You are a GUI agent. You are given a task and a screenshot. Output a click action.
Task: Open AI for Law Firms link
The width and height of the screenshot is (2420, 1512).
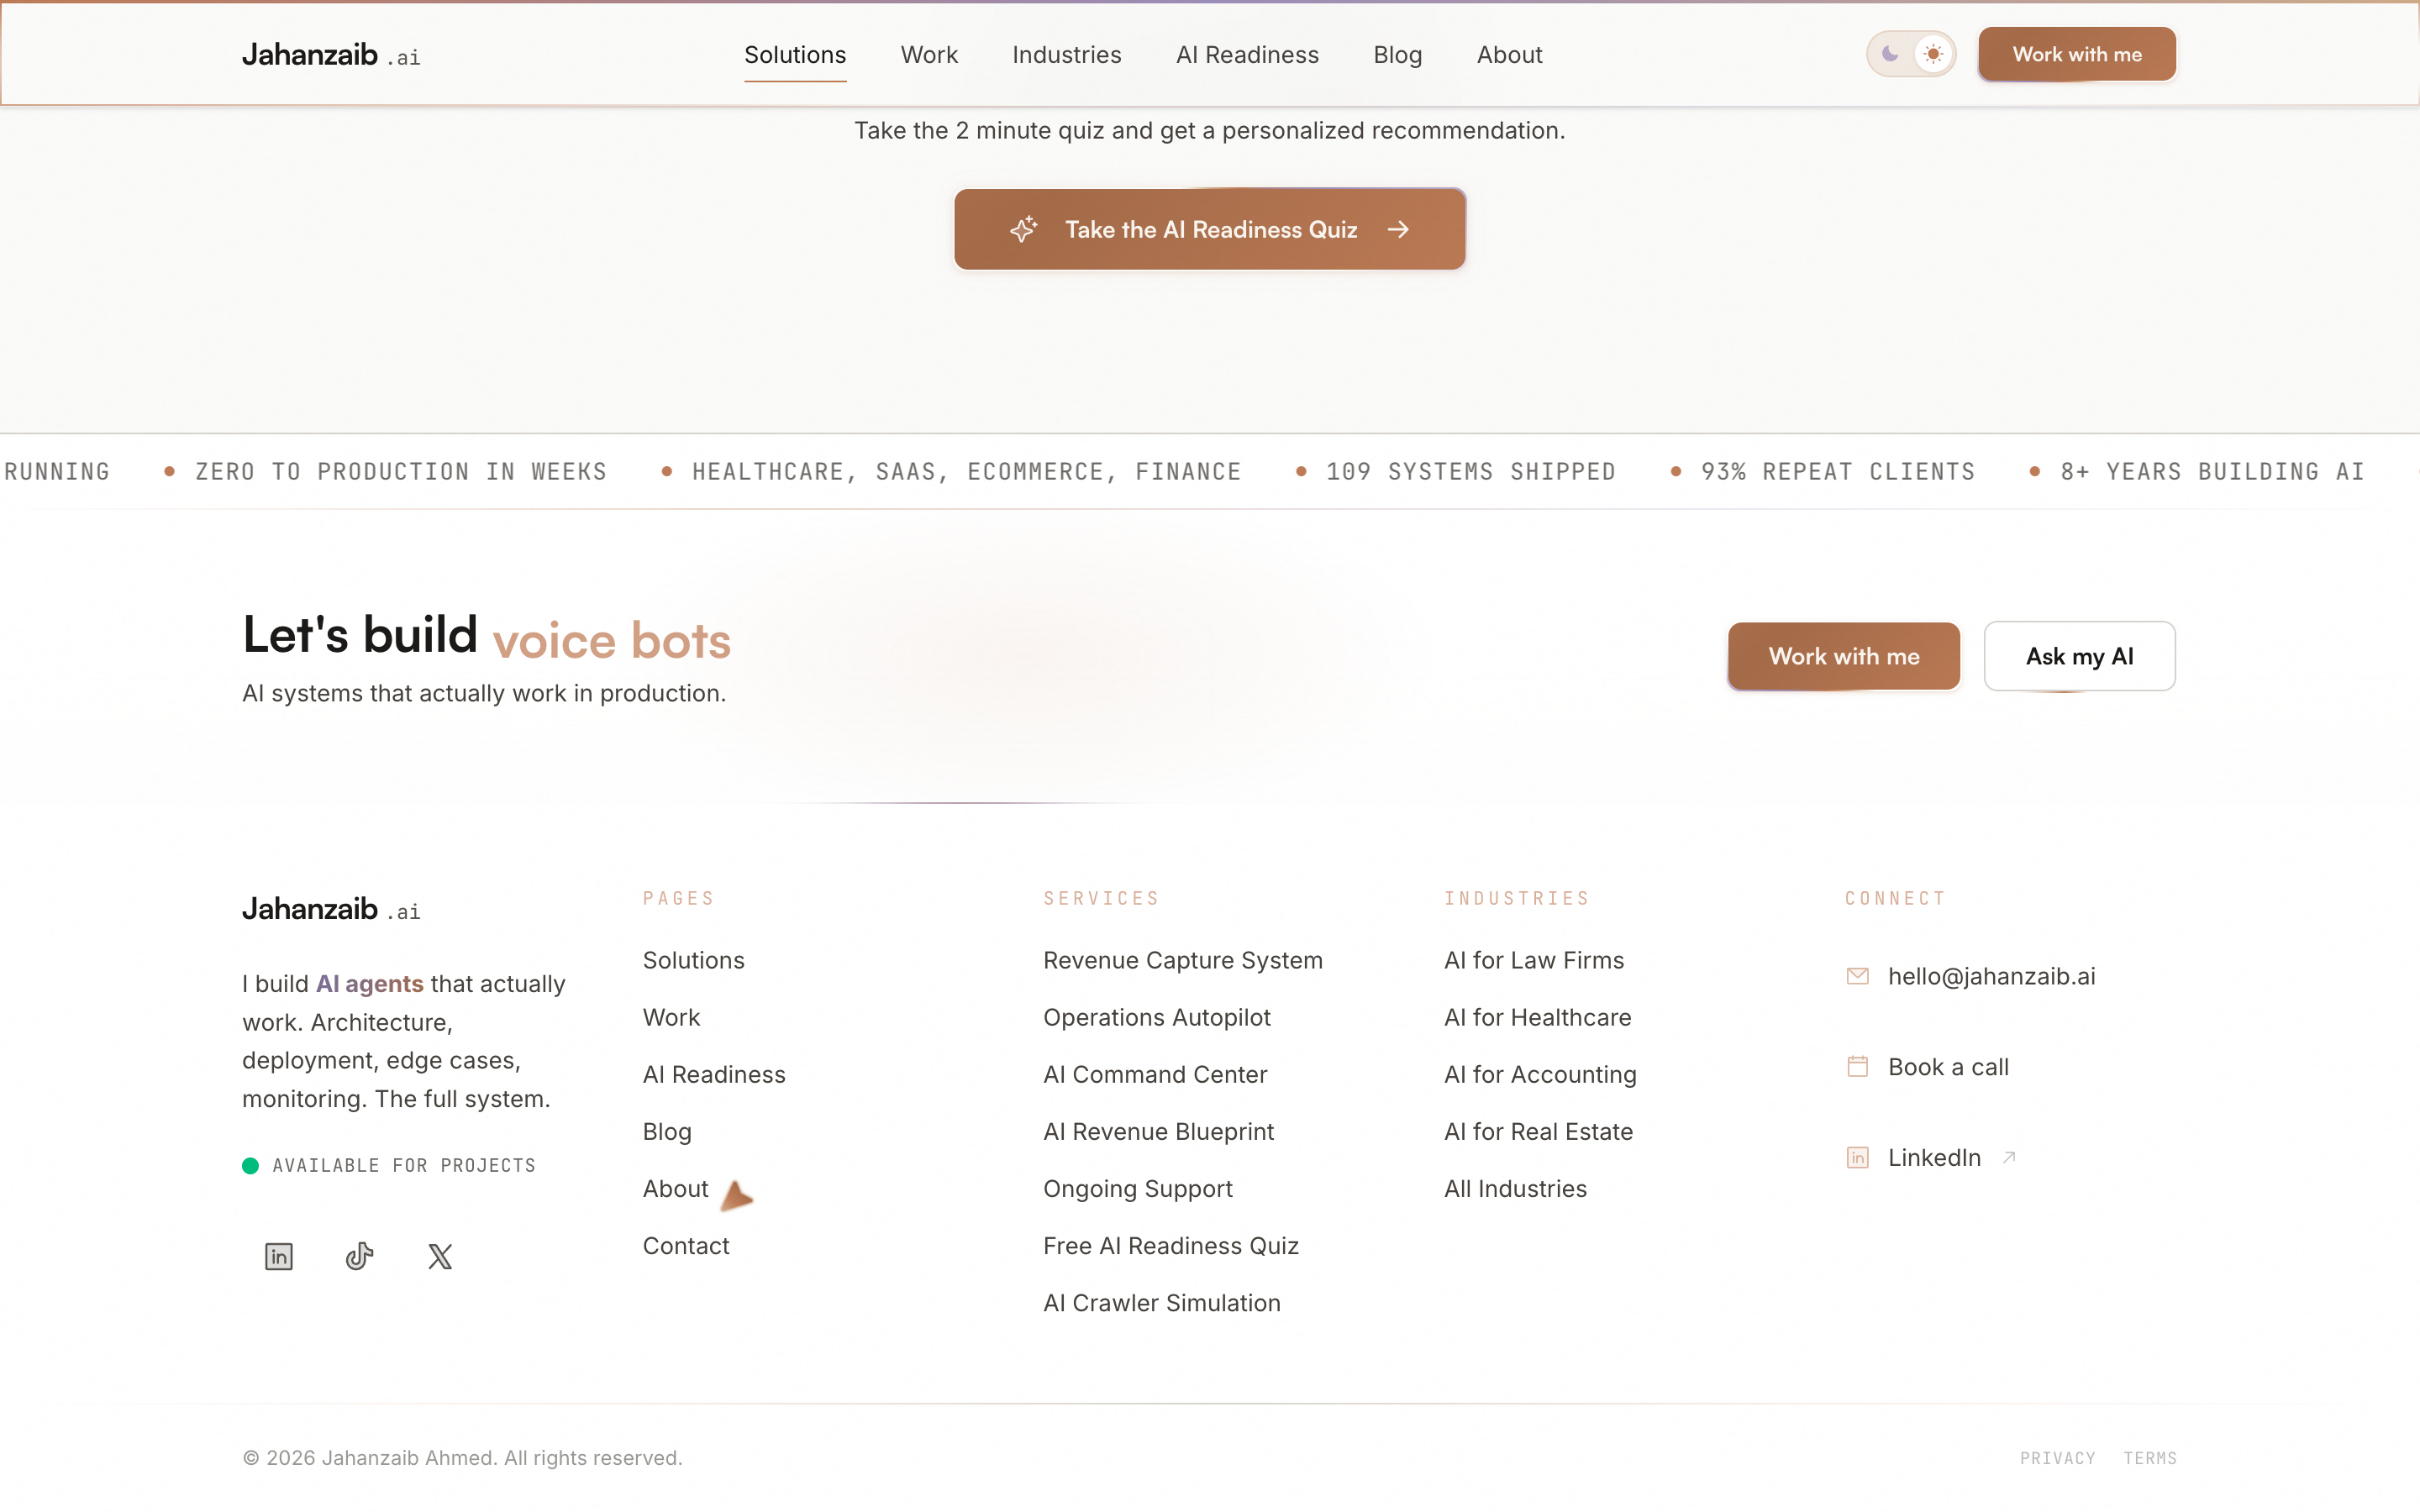[x=1533, y=960]
